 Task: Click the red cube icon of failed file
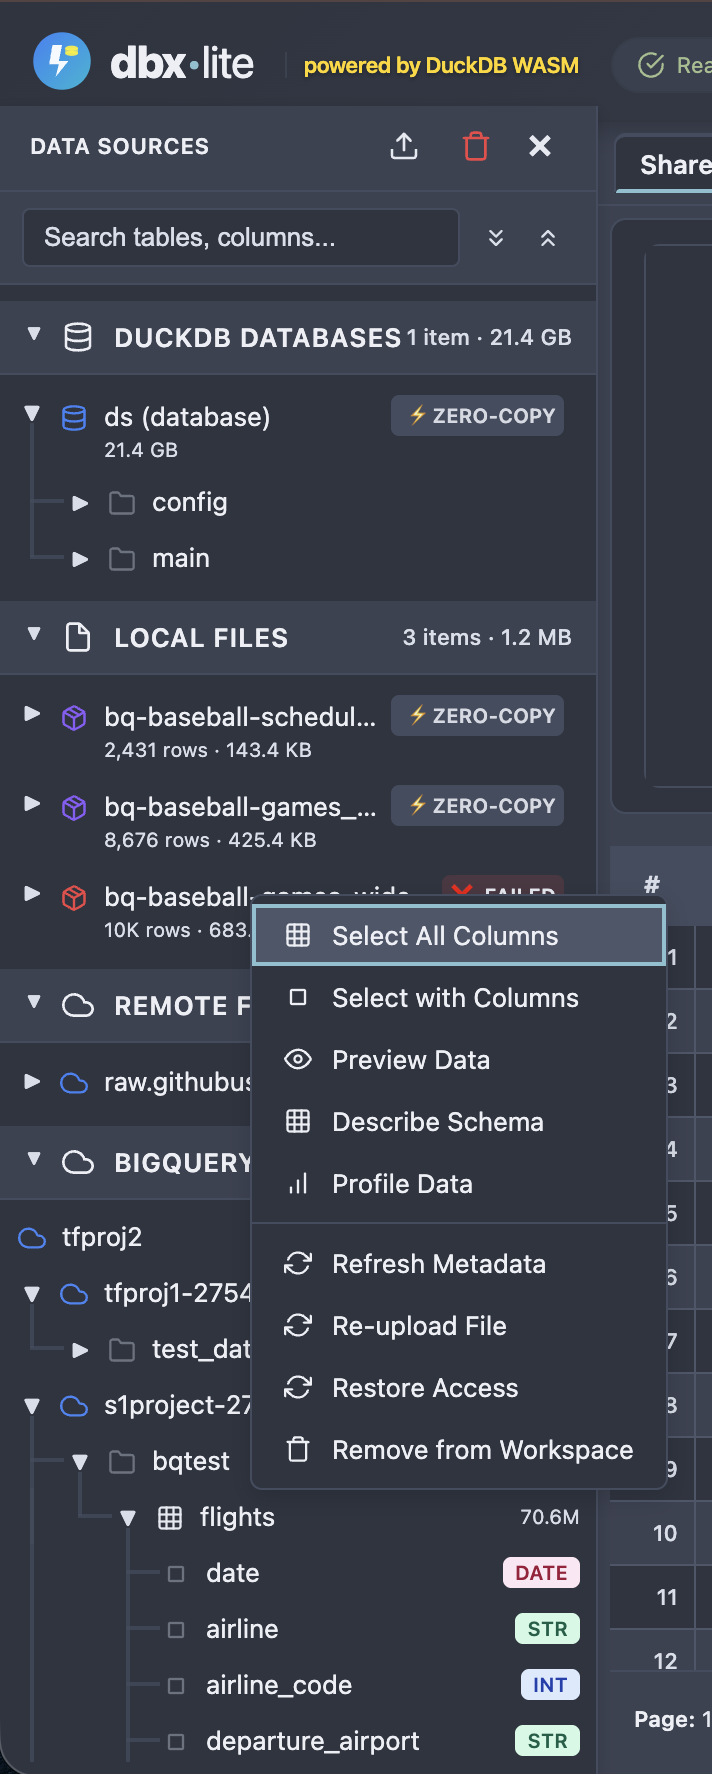pyautogui.click(x=74, y=898)
